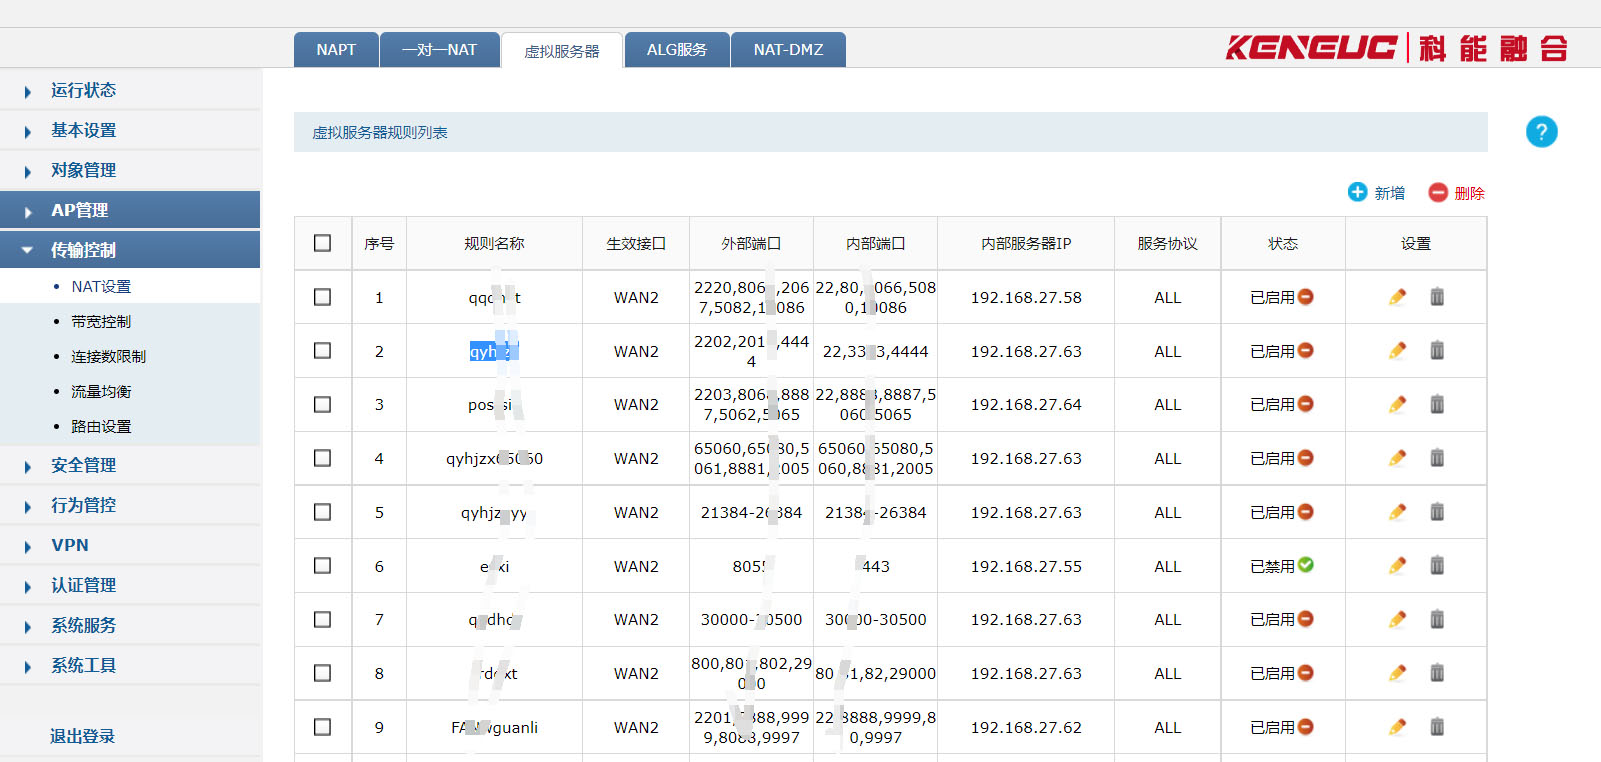1601x762 pixels.
Task: Expand the 运行状态 sidebar menu
Action: (x=83, y=90)
